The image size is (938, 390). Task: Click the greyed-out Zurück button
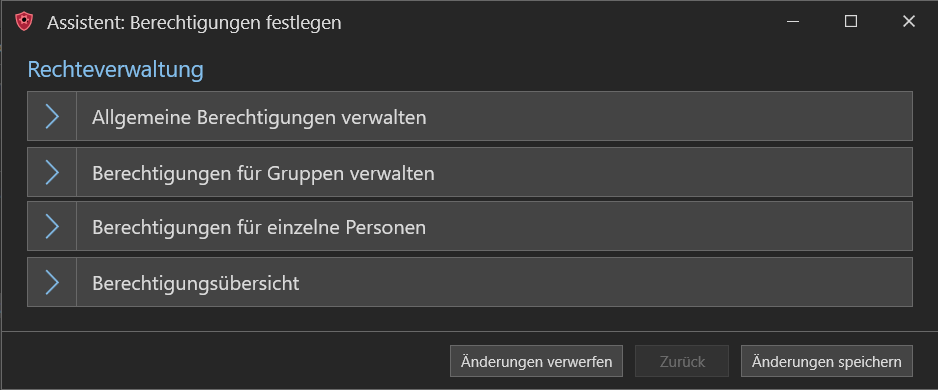(x=682, y=361)
